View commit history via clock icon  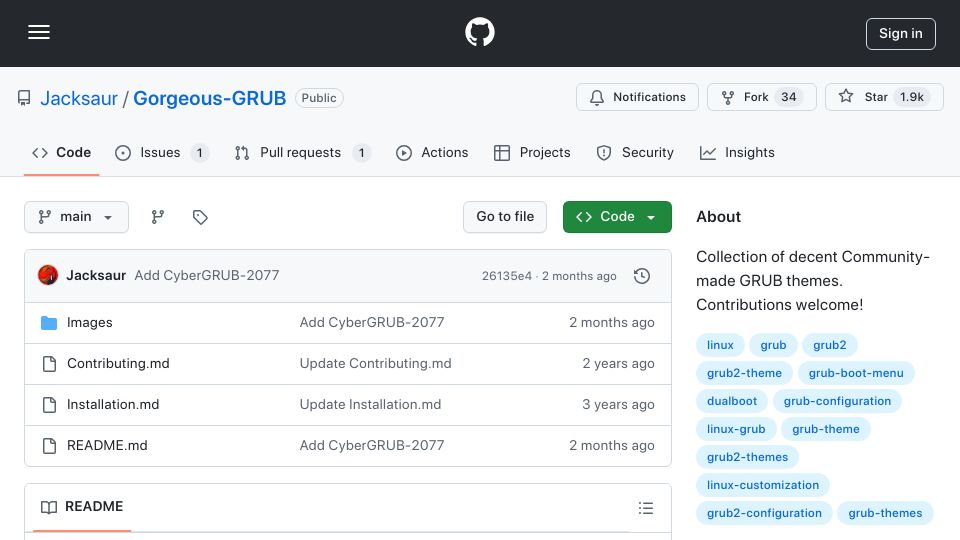pos(642,276)
